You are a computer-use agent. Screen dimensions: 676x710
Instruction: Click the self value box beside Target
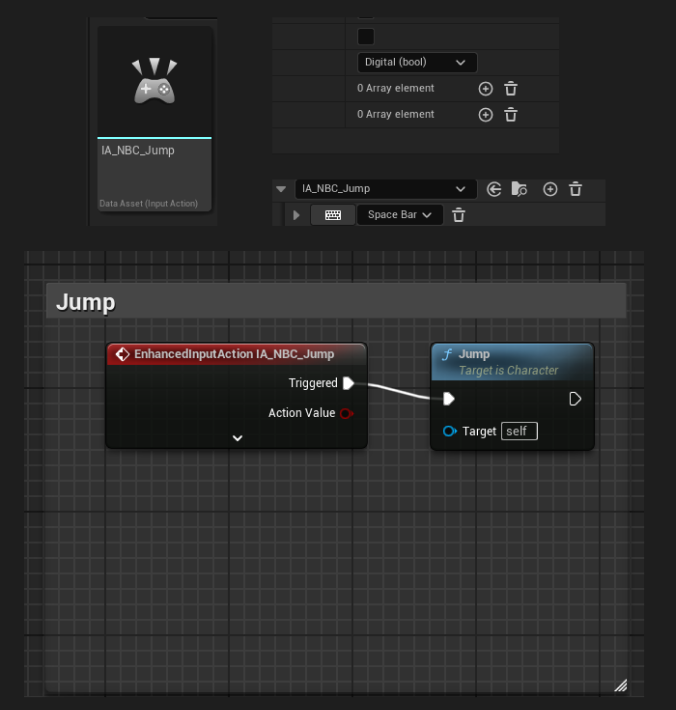tap(519, 431)
